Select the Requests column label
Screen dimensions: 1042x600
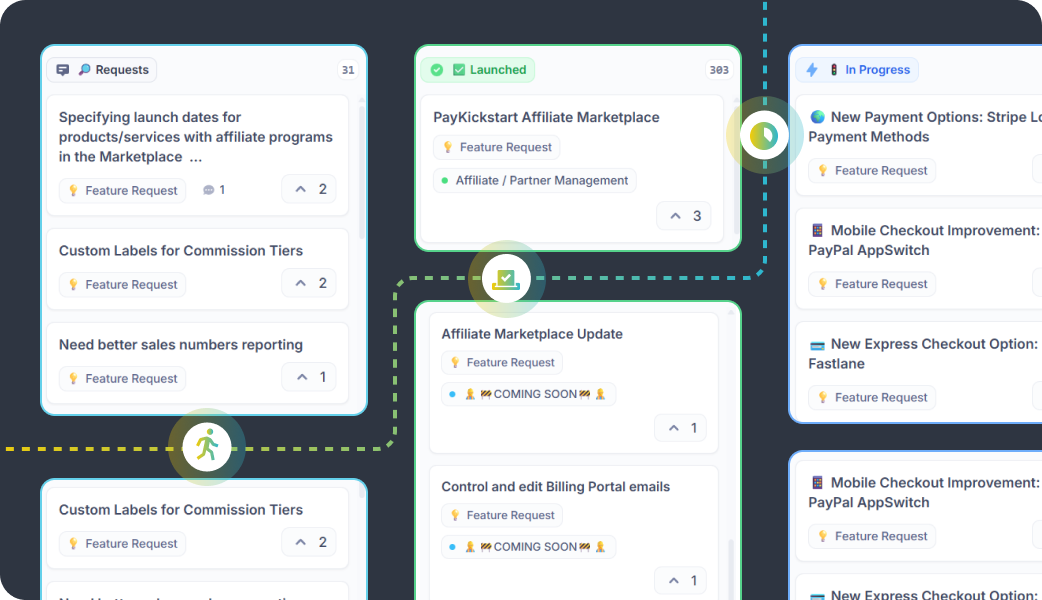click(122, 70)
